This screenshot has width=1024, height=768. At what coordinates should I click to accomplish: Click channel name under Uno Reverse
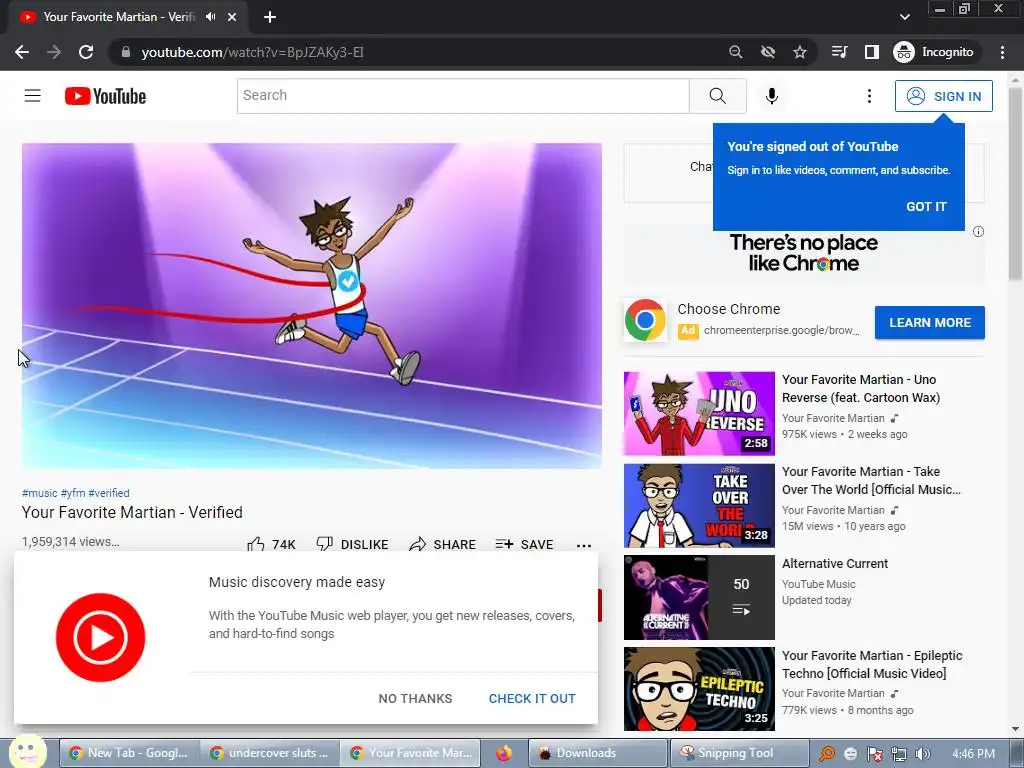click(833, 418)
